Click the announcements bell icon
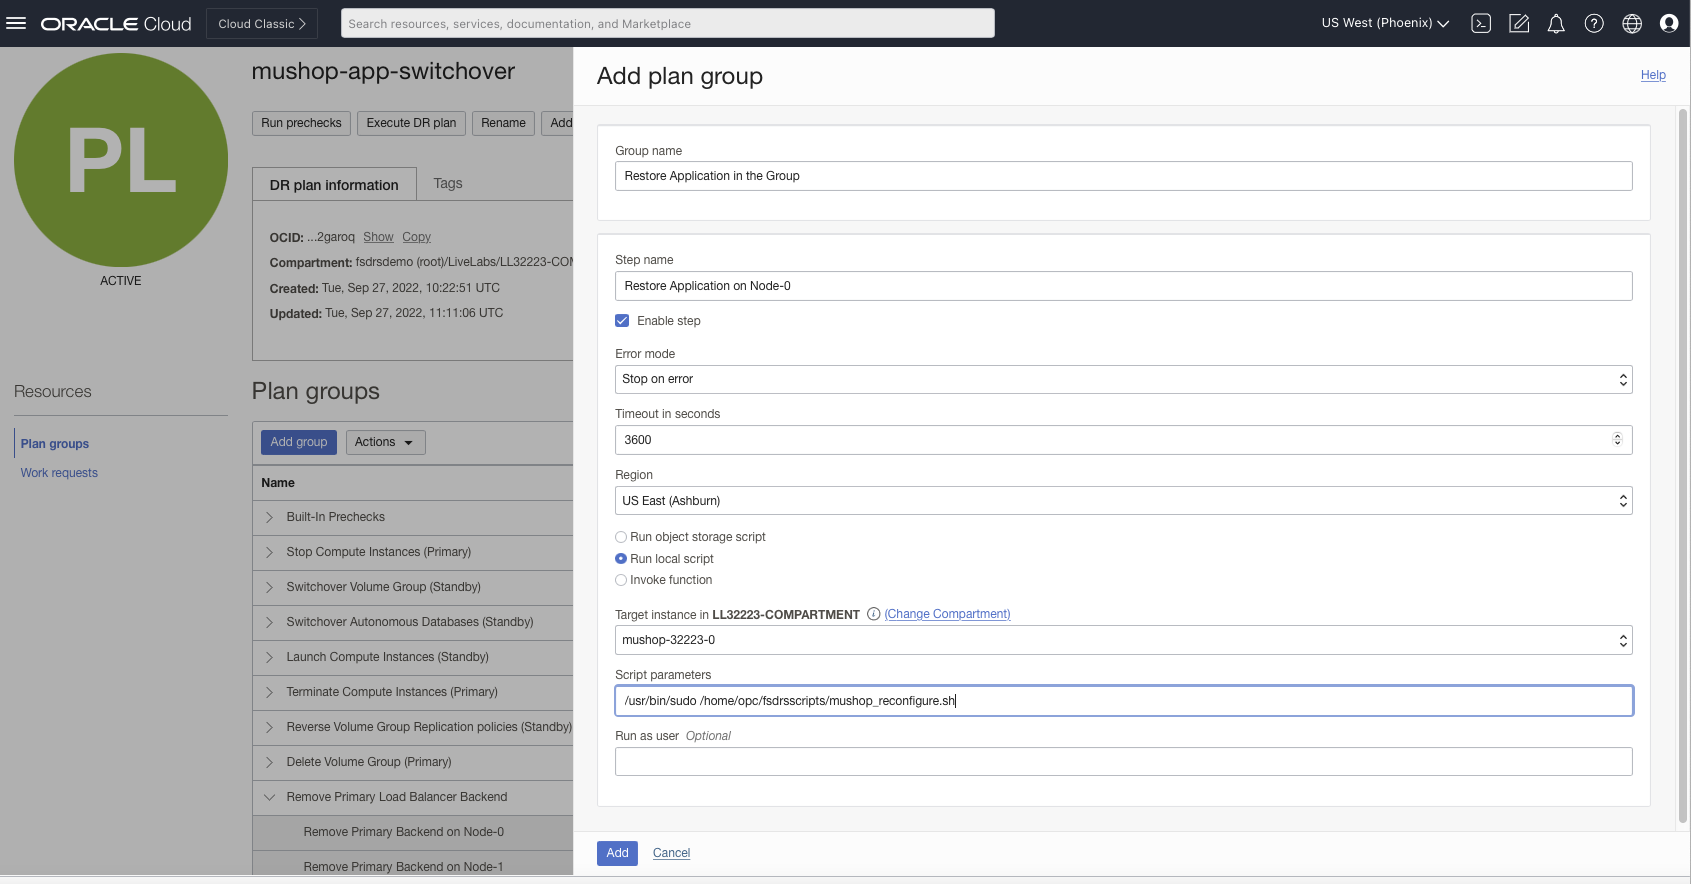 (x=1556, y=23)
